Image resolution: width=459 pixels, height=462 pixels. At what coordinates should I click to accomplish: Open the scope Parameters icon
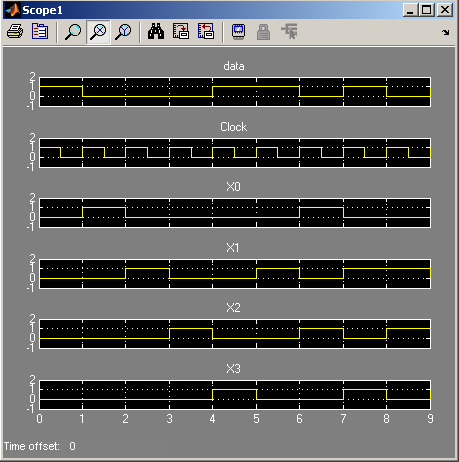coord(40,32)
